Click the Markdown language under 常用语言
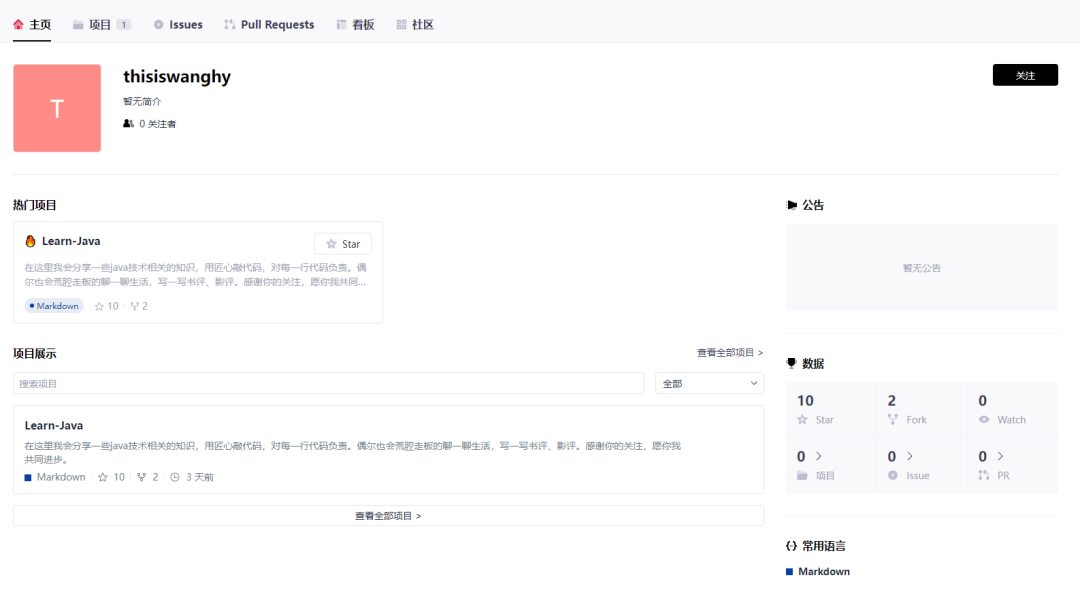1080x601 pixels. pyautogui.click(x=824, y=571)
